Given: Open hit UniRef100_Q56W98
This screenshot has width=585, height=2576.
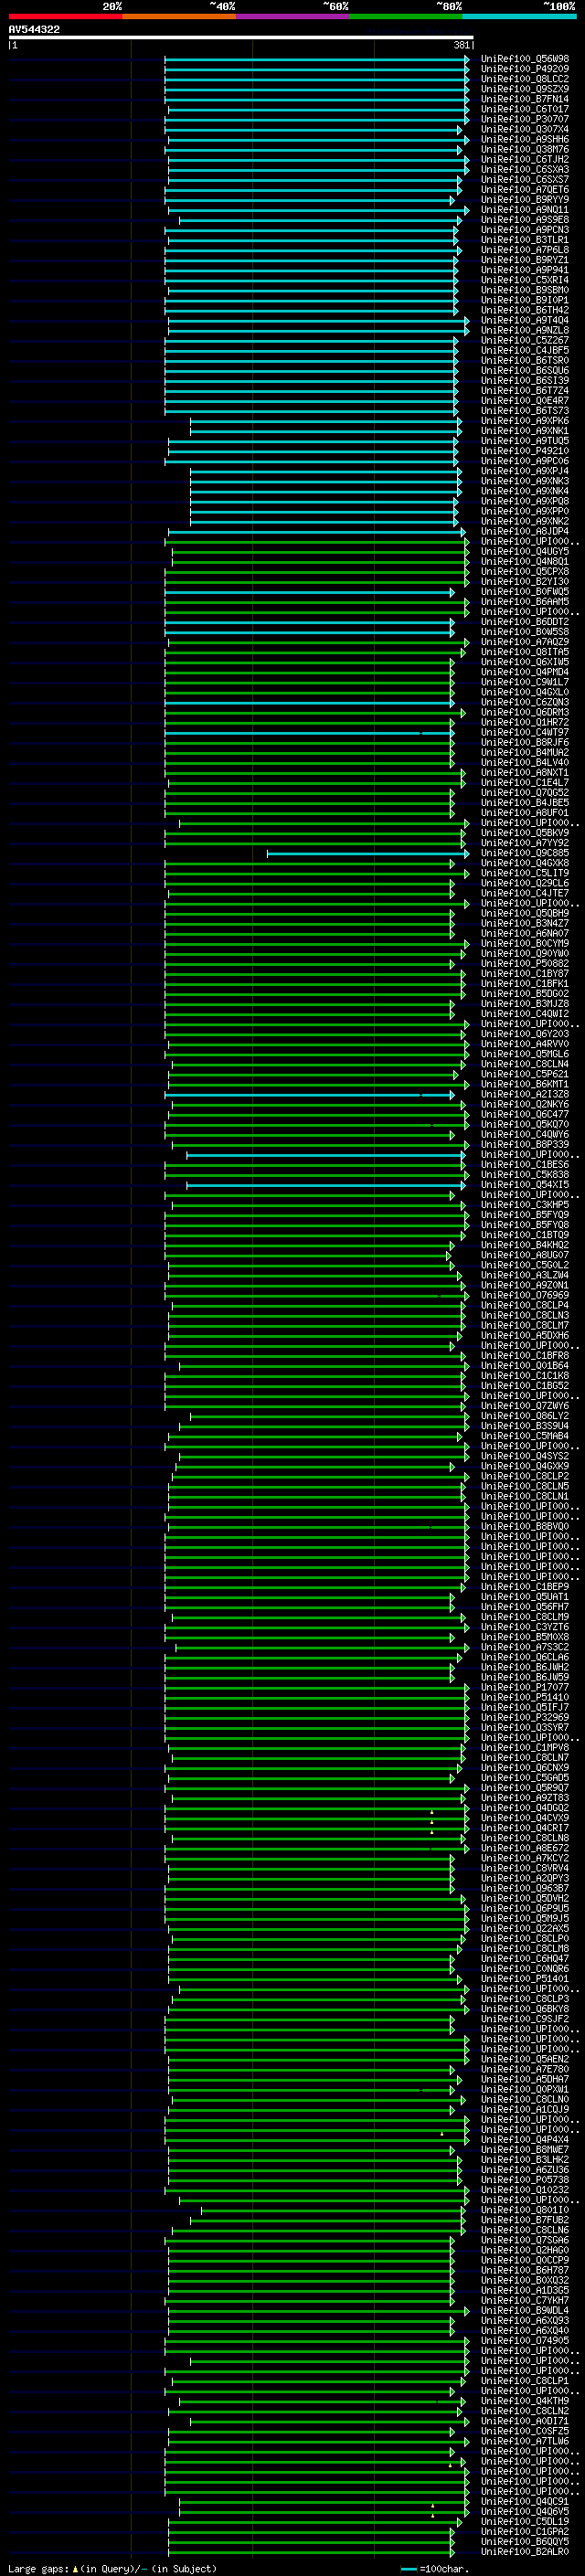Looking at the screenshot, I should pos(525,59).
